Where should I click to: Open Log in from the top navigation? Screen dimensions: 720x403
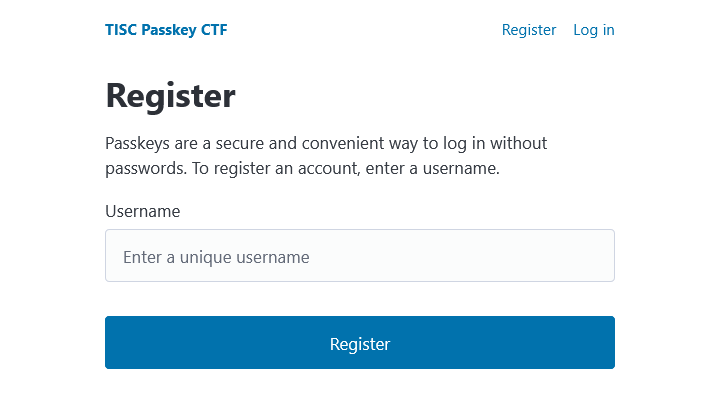[x=593, y=30]
